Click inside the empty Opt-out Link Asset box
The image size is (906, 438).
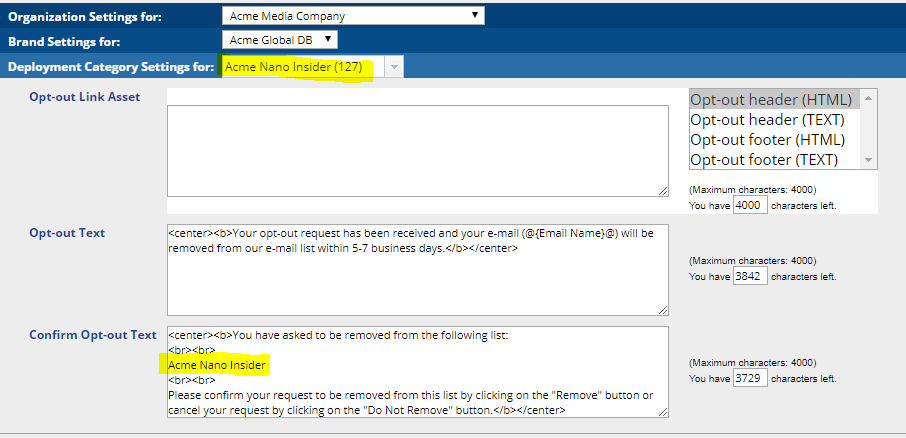point(417,150)
